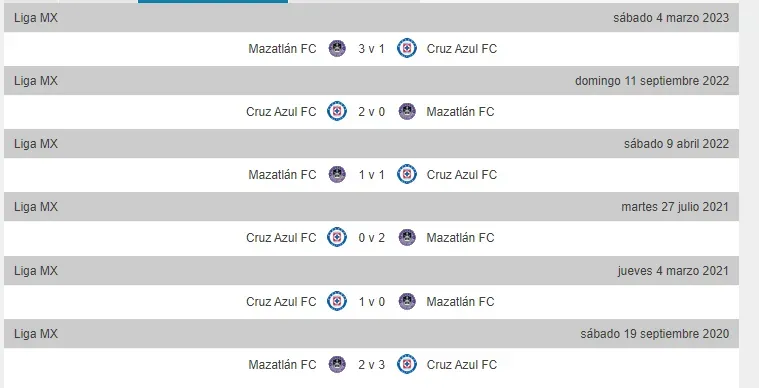Viewport: 759px width, 388px height.
Task: Open the 0 v 2 match score
Action: click(x=372, y=238)
